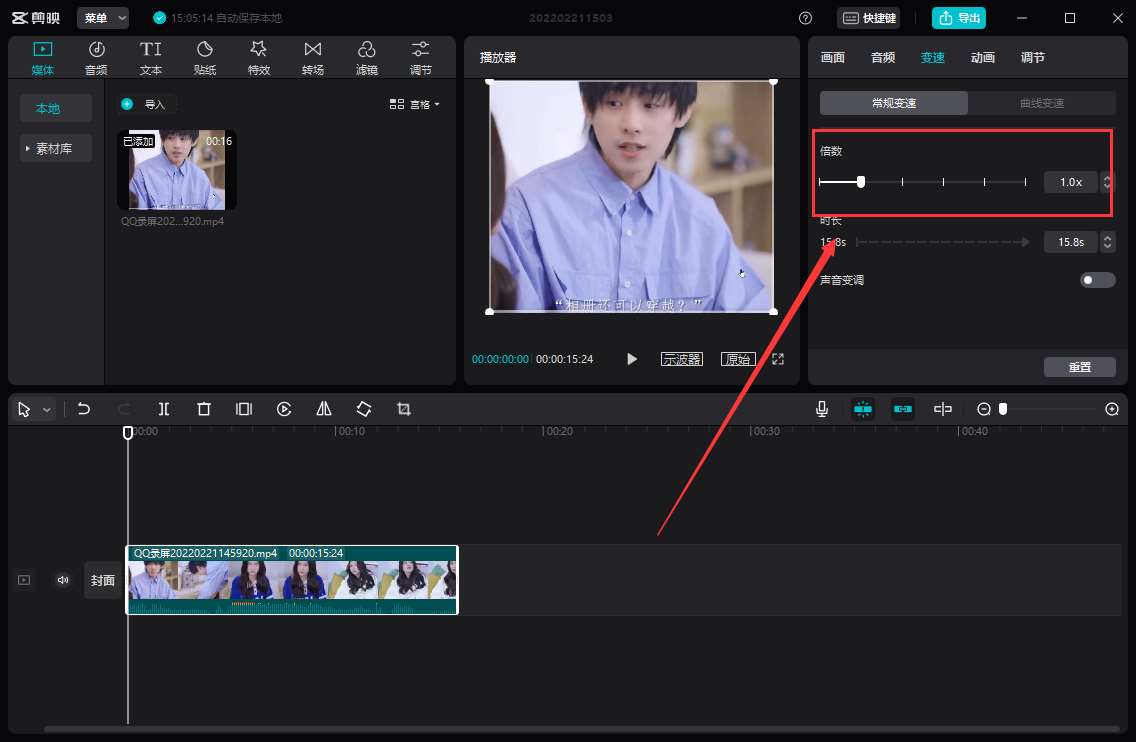Open the 特效 effects panel
The image size is (1136, 742).
(x=258, y=56)
